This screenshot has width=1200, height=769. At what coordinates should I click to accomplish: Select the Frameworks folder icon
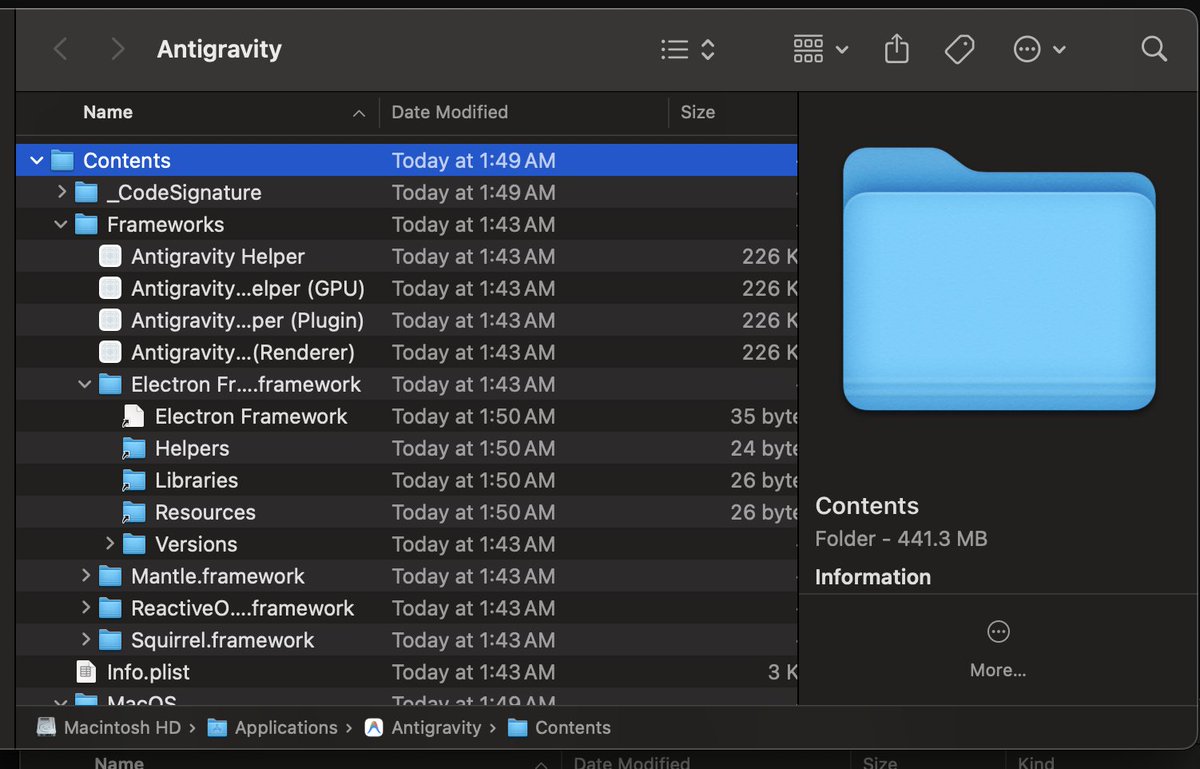[x=87, y=224]
